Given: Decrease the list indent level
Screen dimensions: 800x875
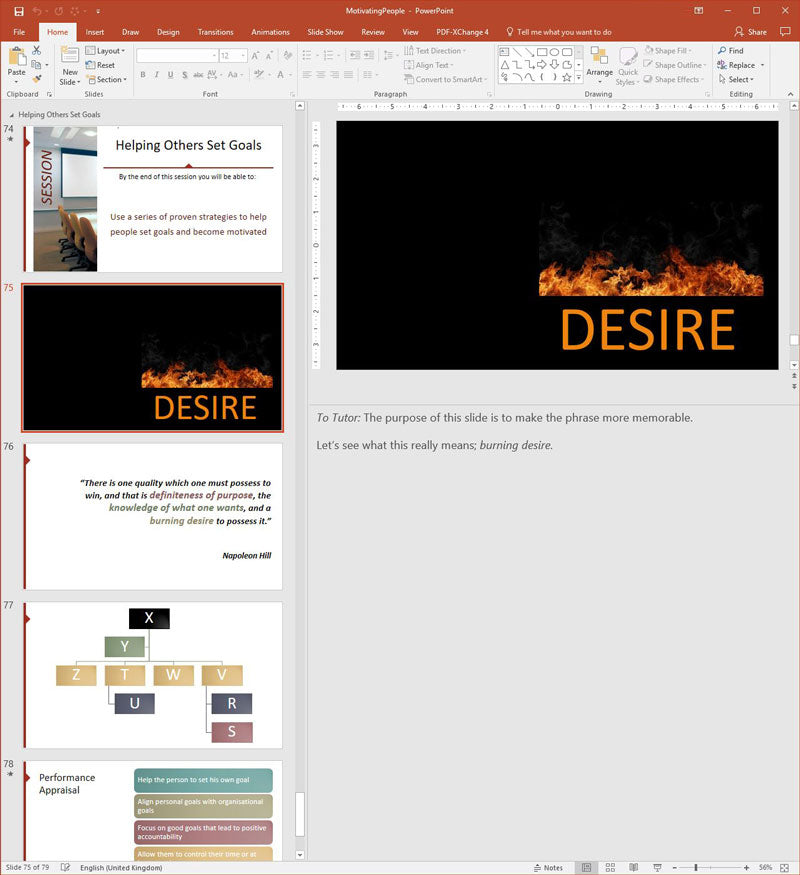Looking at the screenshot, I should click(355, 55).
